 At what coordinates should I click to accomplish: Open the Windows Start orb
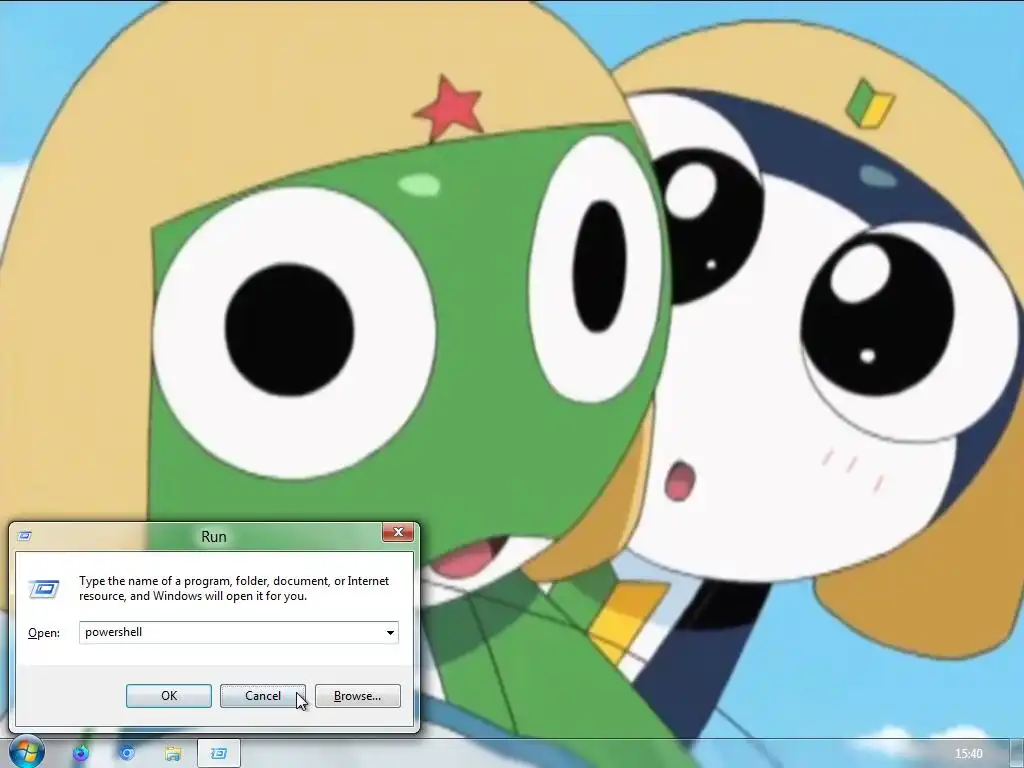pos(26,752)
